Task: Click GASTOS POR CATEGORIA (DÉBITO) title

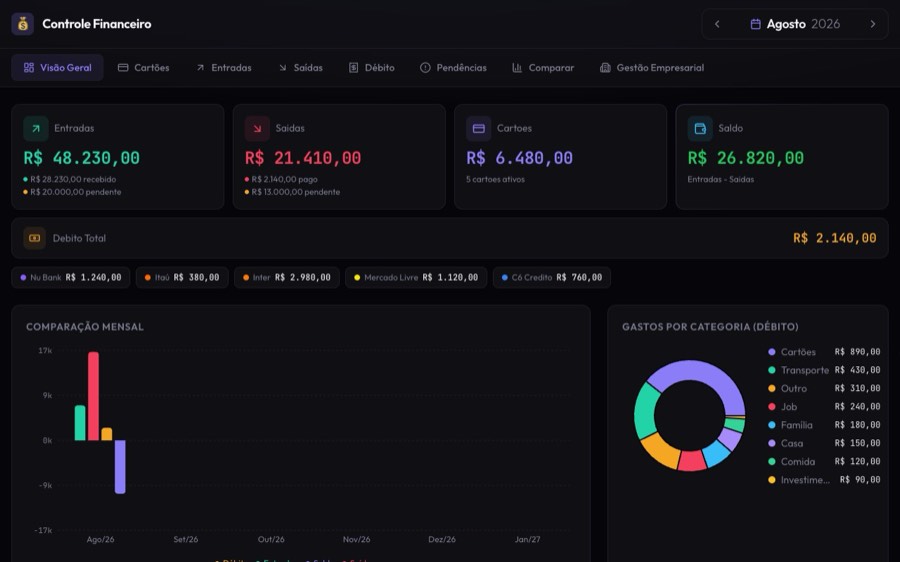Action: pyautogui.click(x=710, y=327)
